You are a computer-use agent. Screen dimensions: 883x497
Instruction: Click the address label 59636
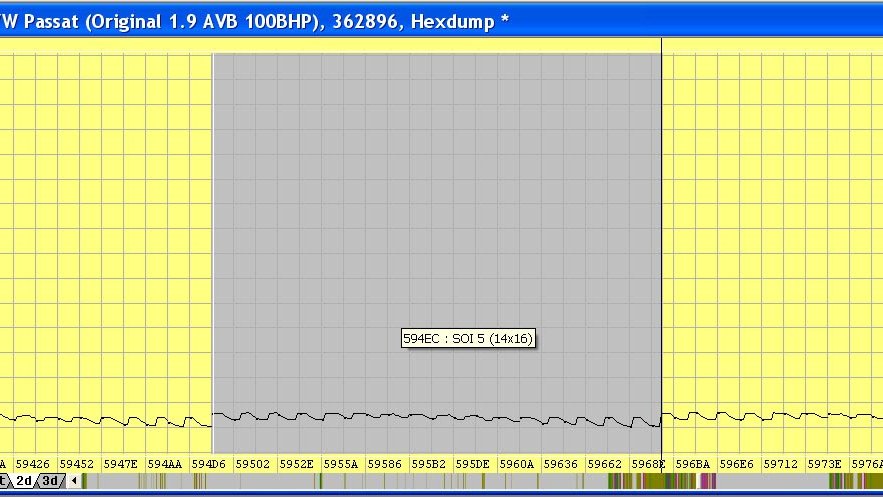[x=560, y=464]
